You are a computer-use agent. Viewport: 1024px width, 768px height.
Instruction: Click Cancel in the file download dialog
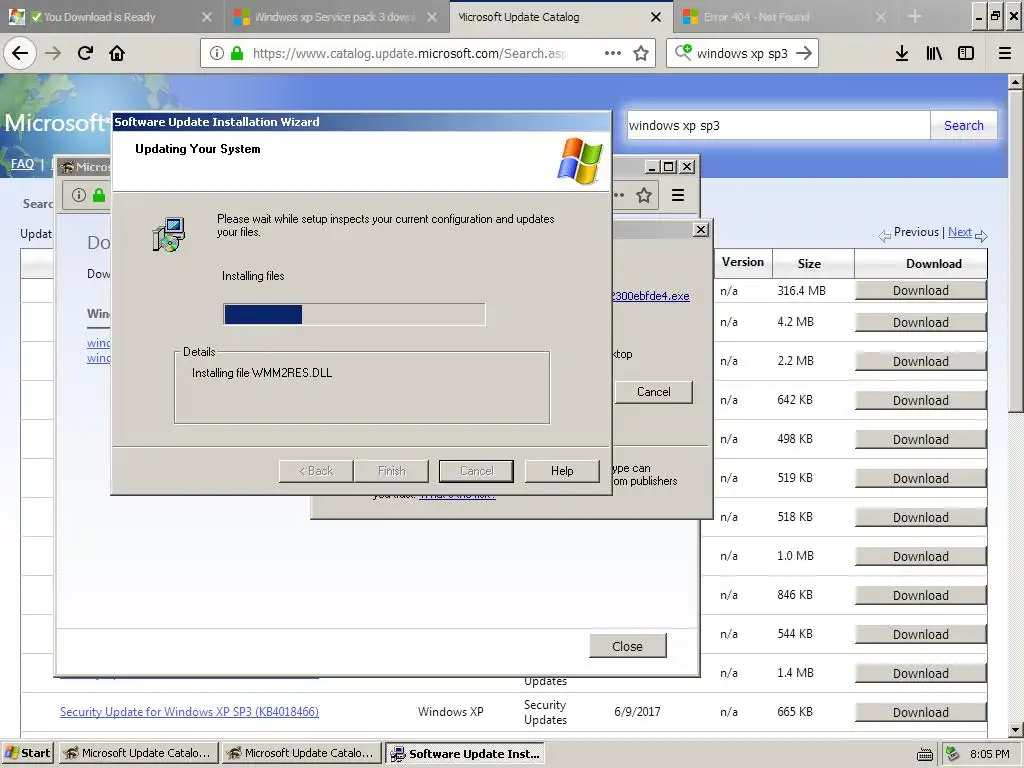653,392
